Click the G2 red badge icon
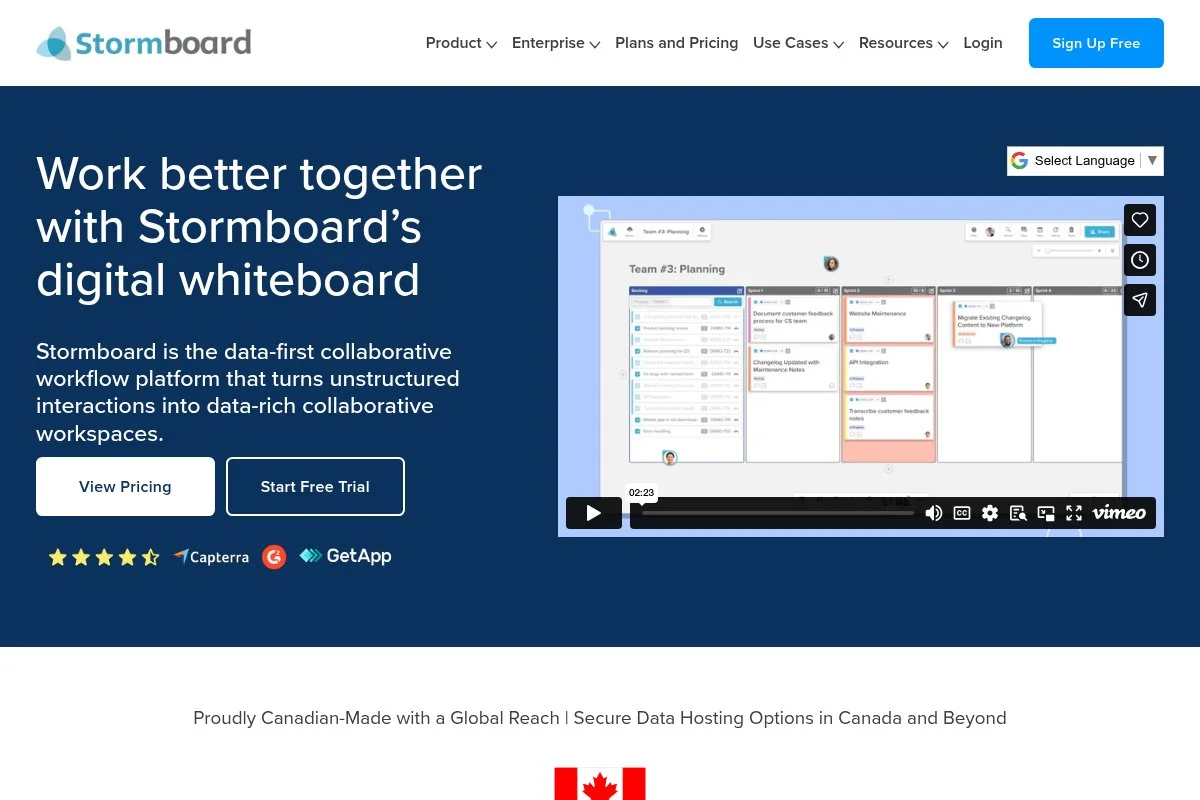 coord(274,557)
